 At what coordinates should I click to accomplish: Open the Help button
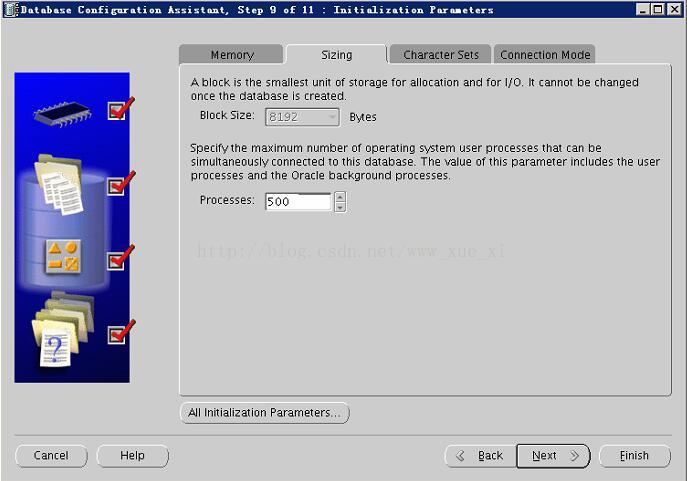click(x=132, y=456)
